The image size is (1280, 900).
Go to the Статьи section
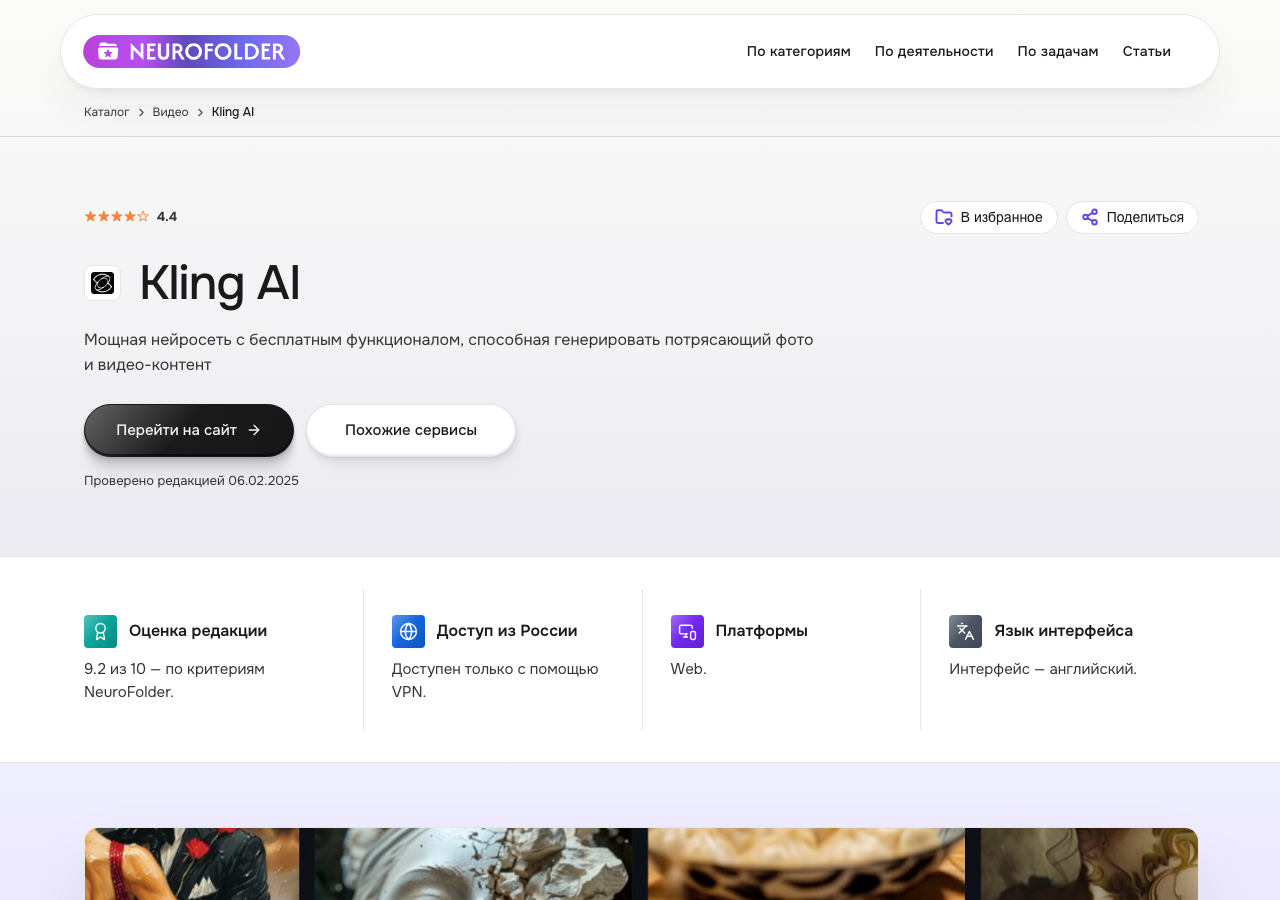tap(1146, 51)
